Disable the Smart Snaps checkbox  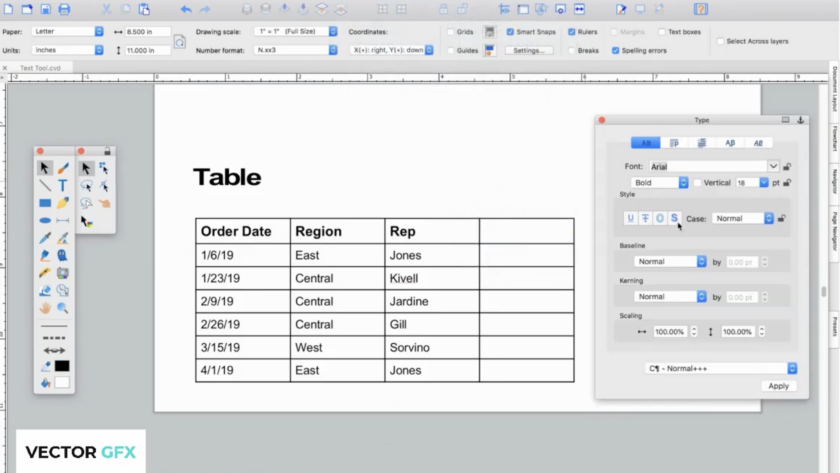[x=510, y=32]
